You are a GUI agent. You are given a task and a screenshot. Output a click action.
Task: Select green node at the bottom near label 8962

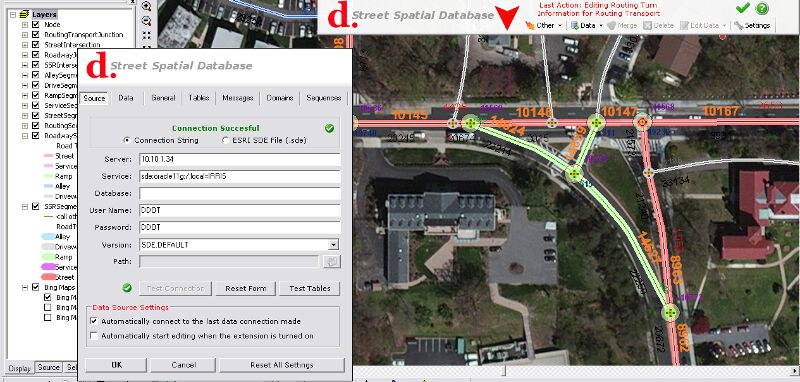(x=670, y=312)
